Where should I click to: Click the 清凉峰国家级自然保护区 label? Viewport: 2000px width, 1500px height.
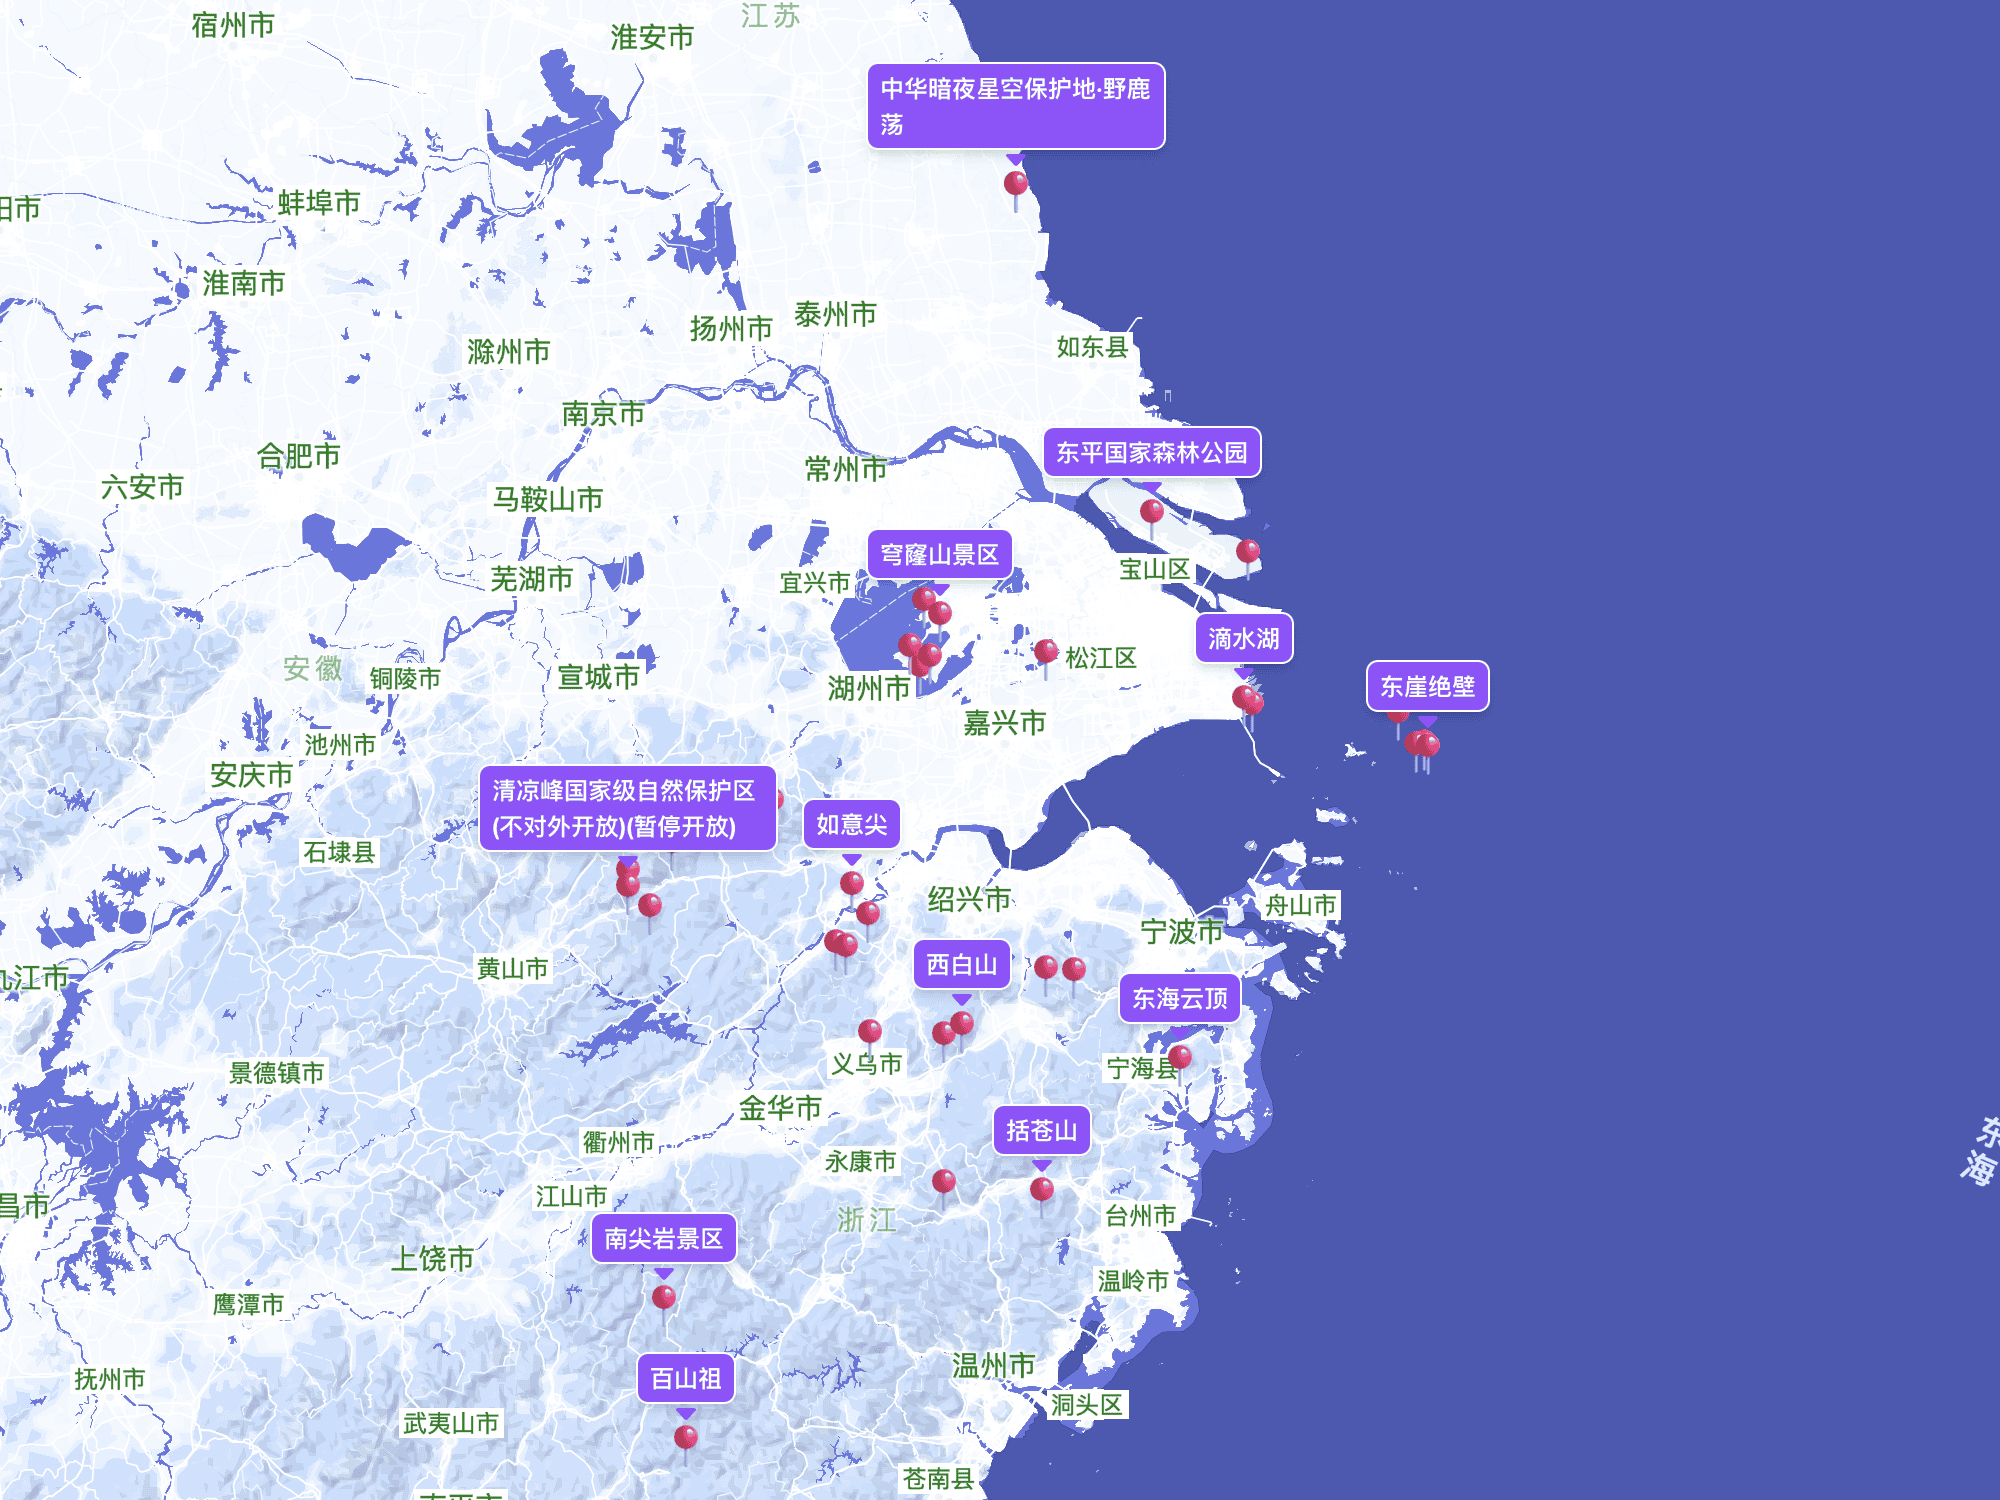click(x=628, y=809)
